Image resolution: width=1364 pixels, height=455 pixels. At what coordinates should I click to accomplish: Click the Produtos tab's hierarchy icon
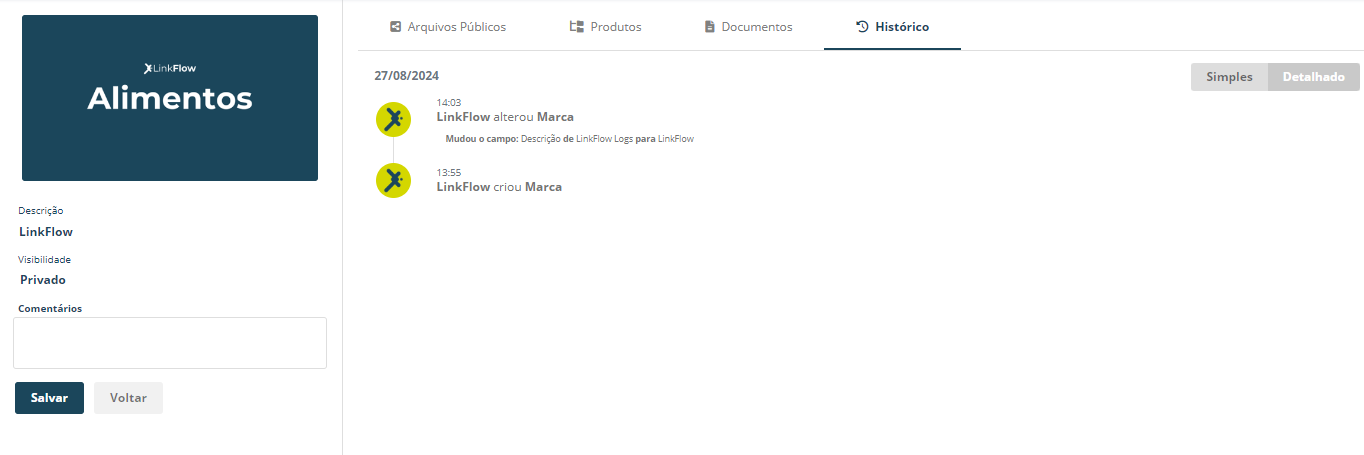tap(576, 27)
